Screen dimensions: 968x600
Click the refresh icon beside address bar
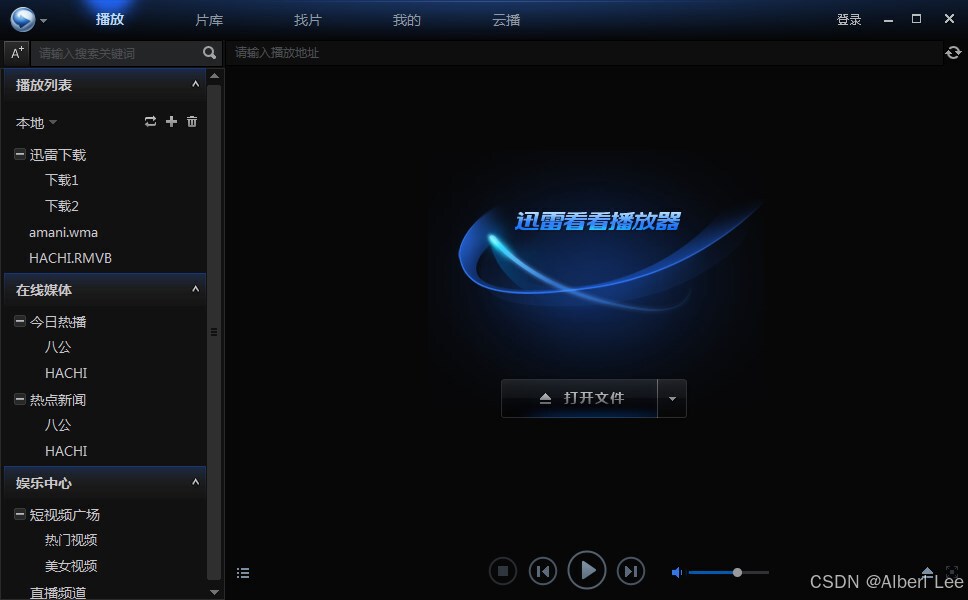click(953, 52)
